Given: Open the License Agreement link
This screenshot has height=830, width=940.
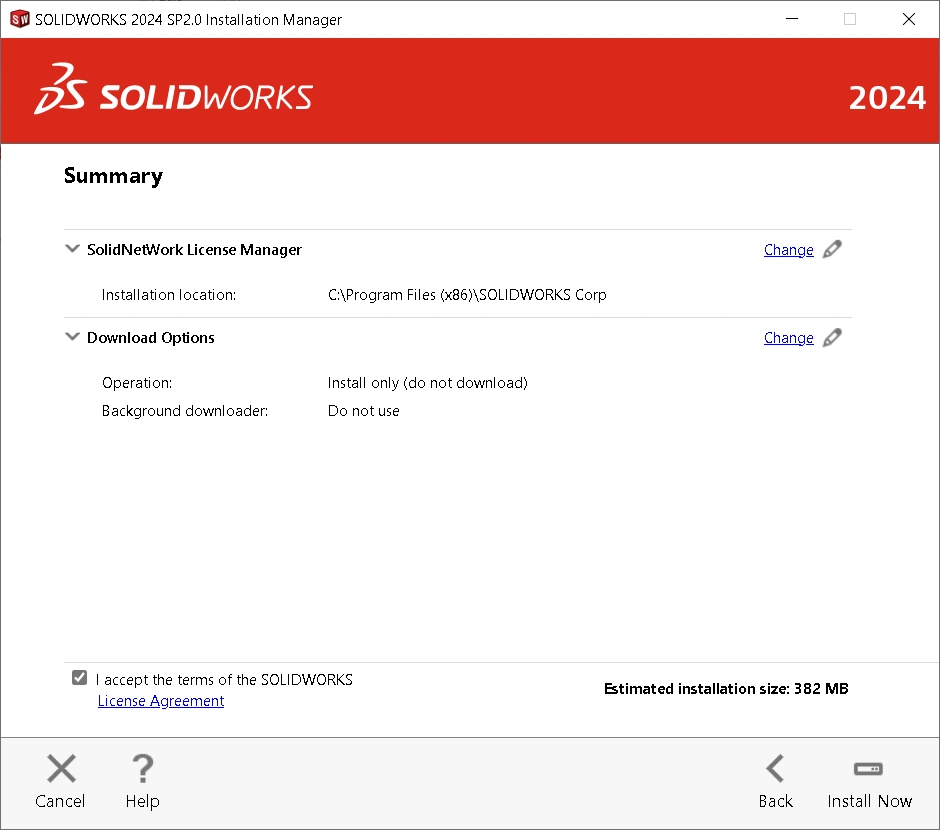Looking at the screenshot, I should (161, 701).
